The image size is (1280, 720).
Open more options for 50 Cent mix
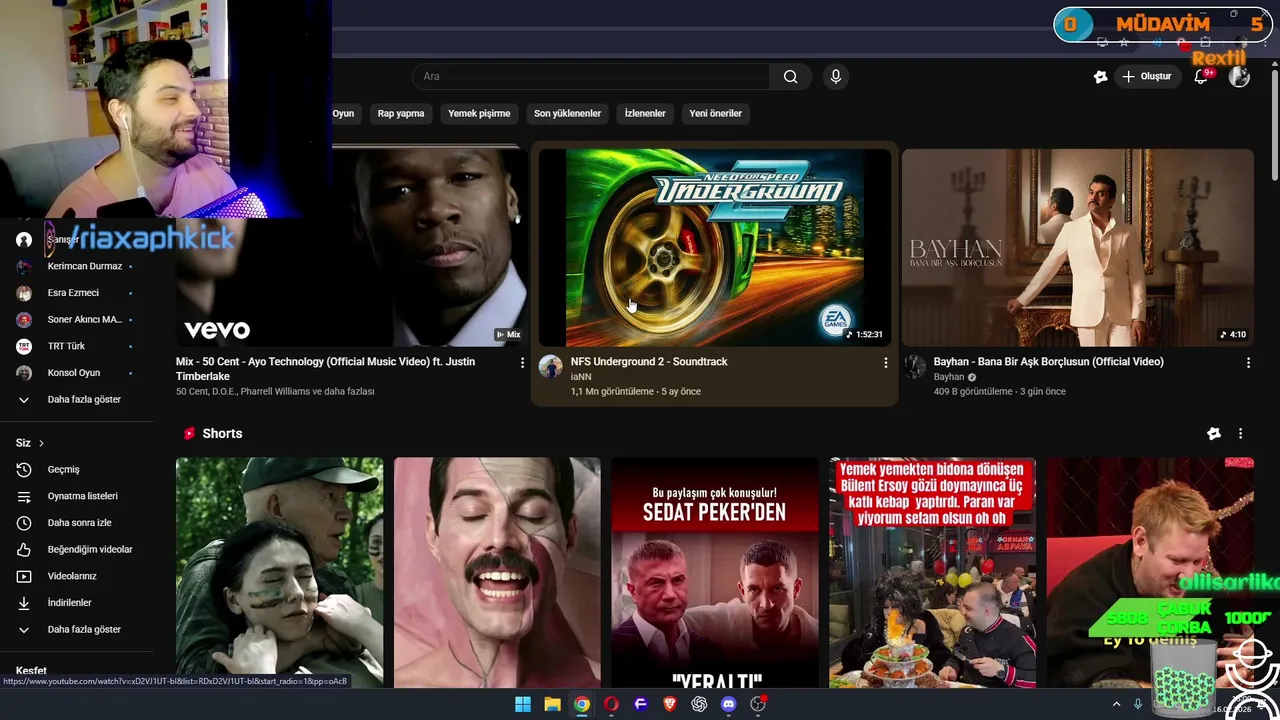521,363
